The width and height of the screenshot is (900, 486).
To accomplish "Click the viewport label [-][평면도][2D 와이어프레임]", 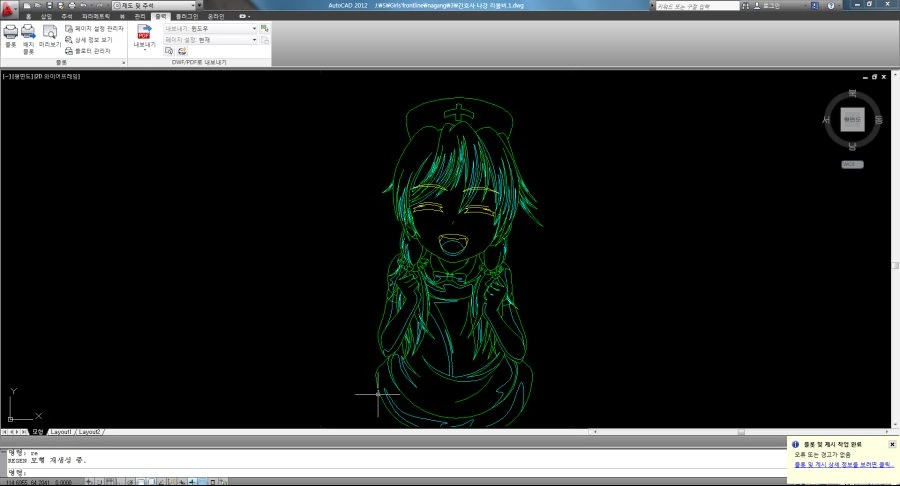I will click(41, 76).
